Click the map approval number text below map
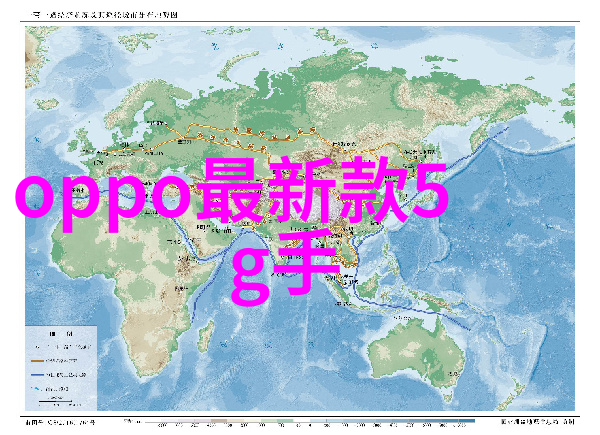Viewport: 600px width, 435px height. click(60, 422)
